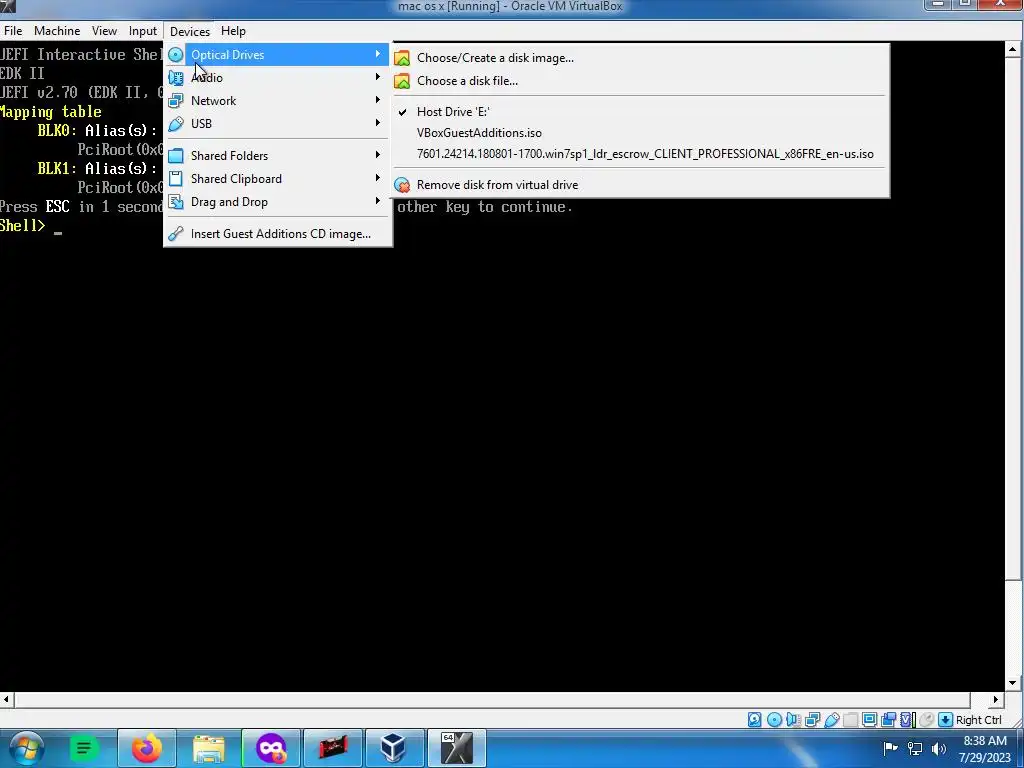Click the horizontal scrollbar right arrow

tap(995, 699)
